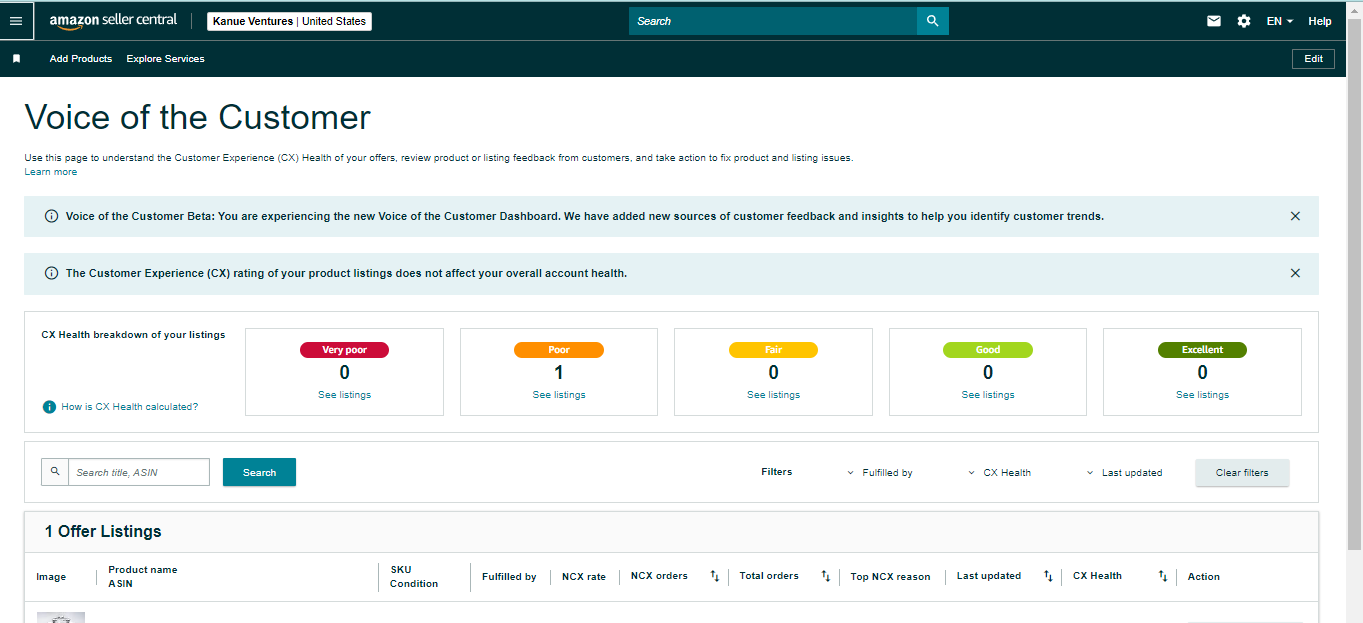Sort by Last updated arrows

(1048, 576)
